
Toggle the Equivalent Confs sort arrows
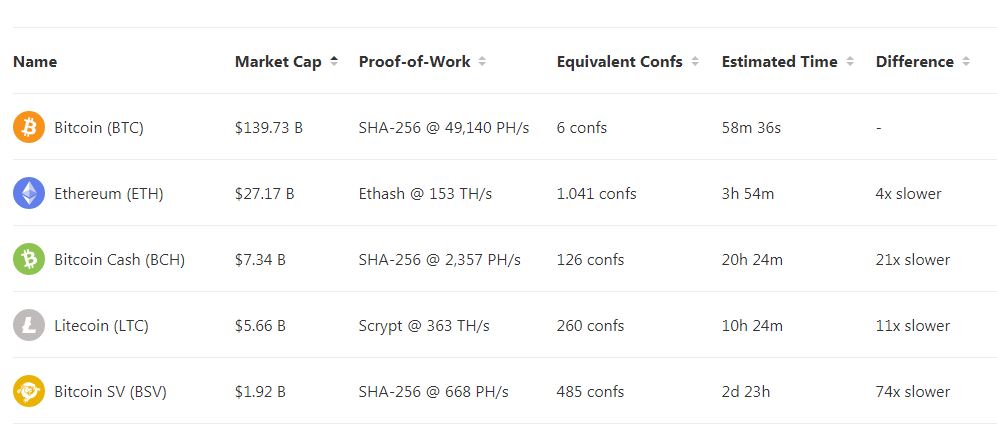pyautogui.click(x=695, y=62)
